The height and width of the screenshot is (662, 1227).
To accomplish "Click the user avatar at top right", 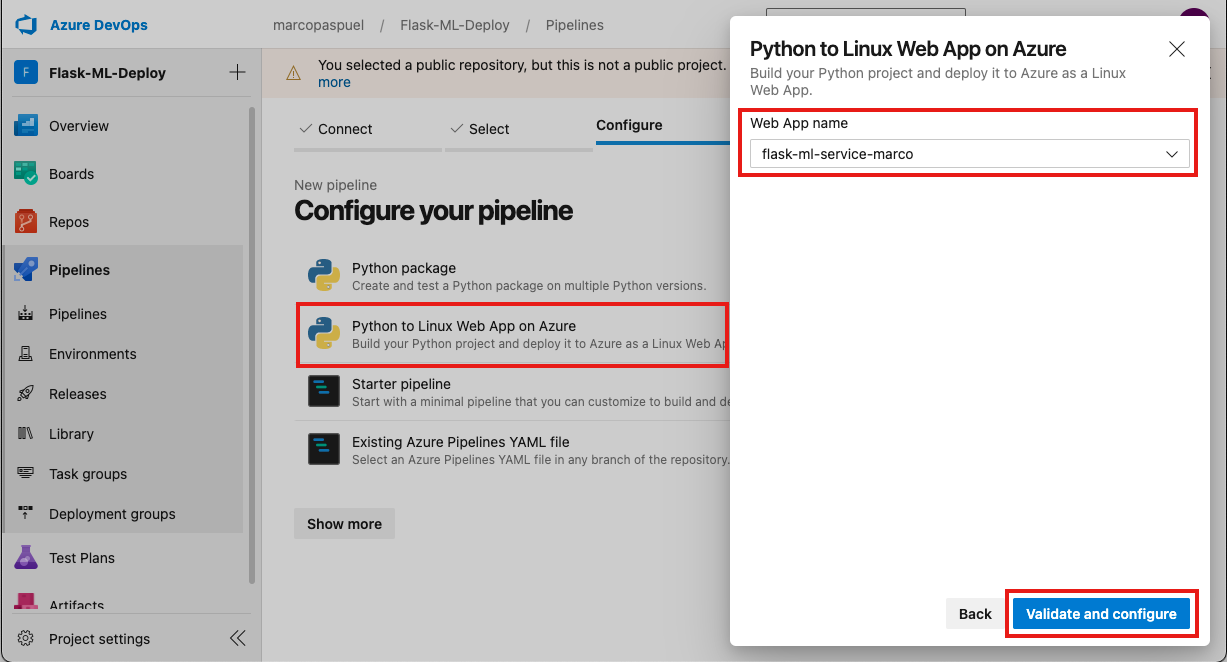I will click(1194, 15).
